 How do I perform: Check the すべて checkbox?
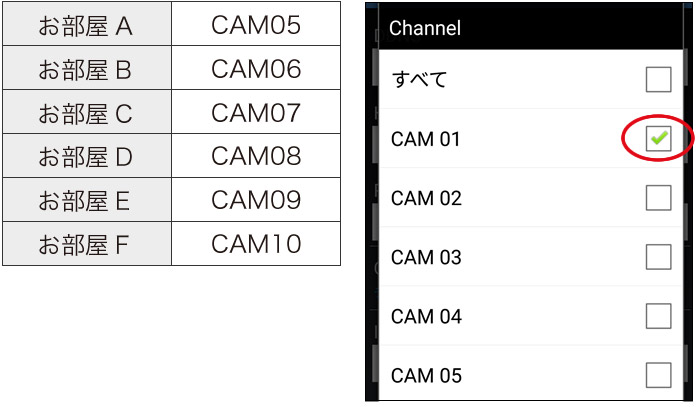pos(658,80)
